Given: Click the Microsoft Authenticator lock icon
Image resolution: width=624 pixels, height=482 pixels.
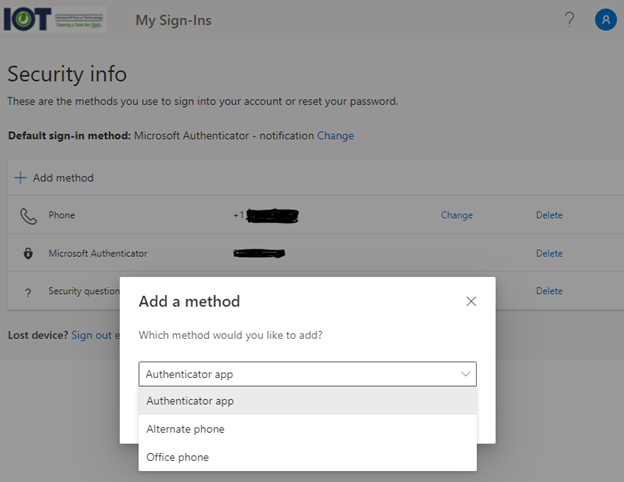Looking at the screenshot, I should 27,253.
